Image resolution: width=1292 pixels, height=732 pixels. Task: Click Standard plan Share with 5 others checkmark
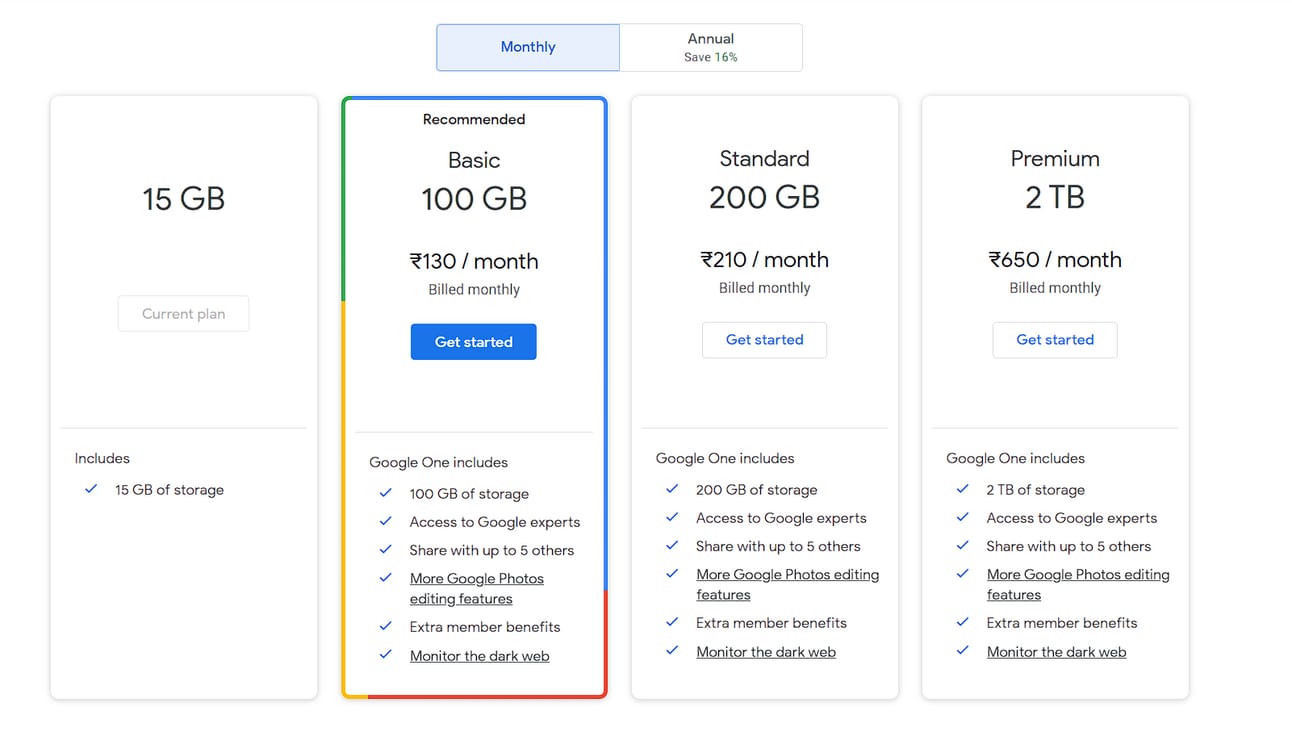672,545
